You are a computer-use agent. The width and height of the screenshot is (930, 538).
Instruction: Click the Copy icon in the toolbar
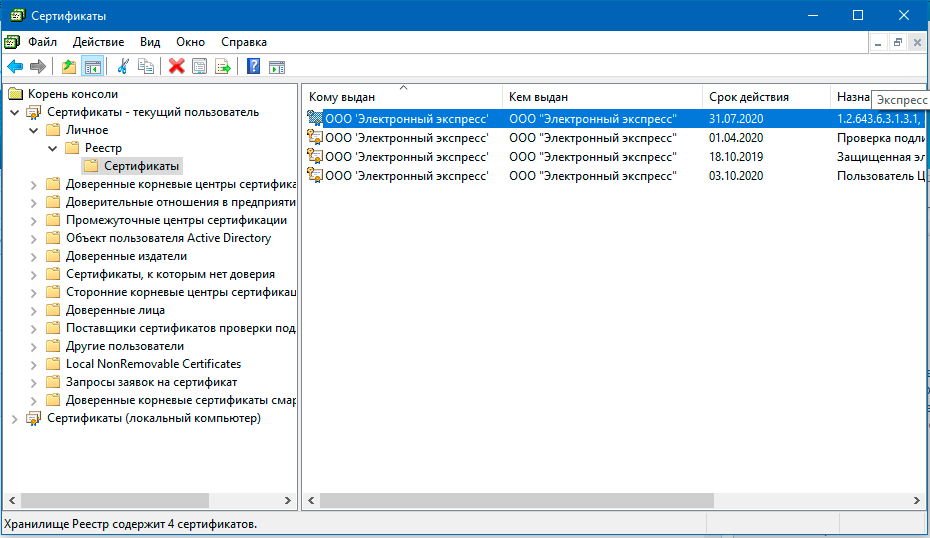tap(146, 67)
